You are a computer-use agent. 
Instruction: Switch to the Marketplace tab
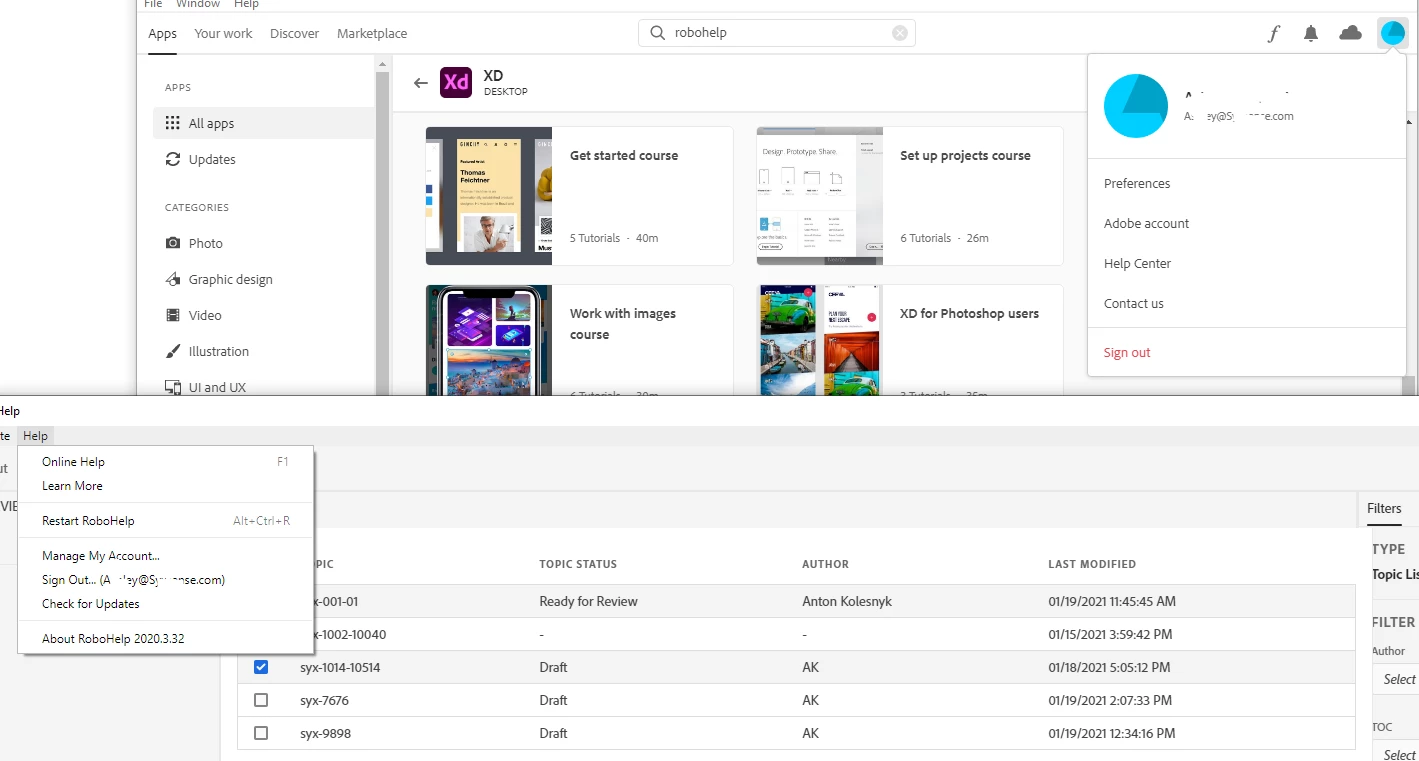(x=372, y=33)
